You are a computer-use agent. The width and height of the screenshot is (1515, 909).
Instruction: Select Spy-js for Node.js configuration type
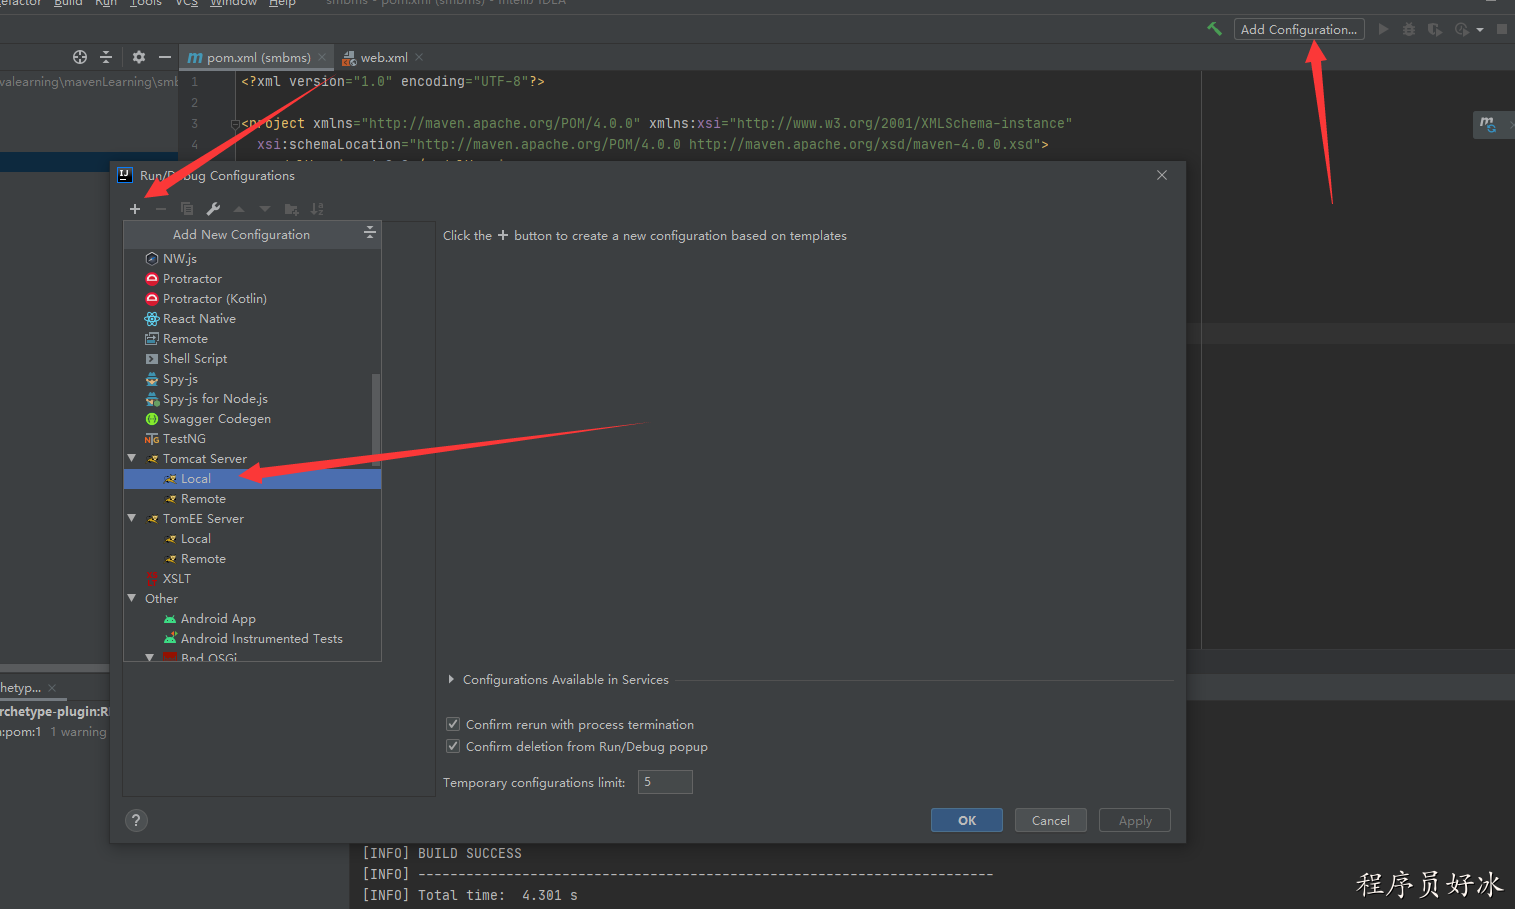(x=252, y=398)
